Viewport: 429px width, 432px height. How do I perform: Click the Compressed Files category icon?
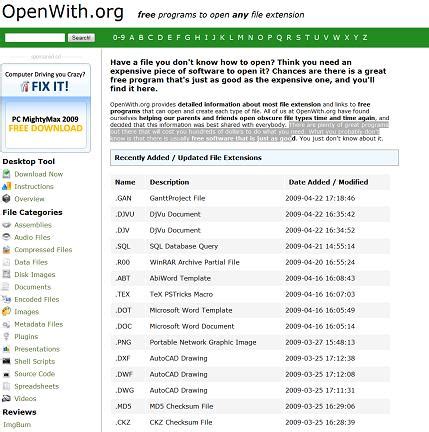[6, 250]
